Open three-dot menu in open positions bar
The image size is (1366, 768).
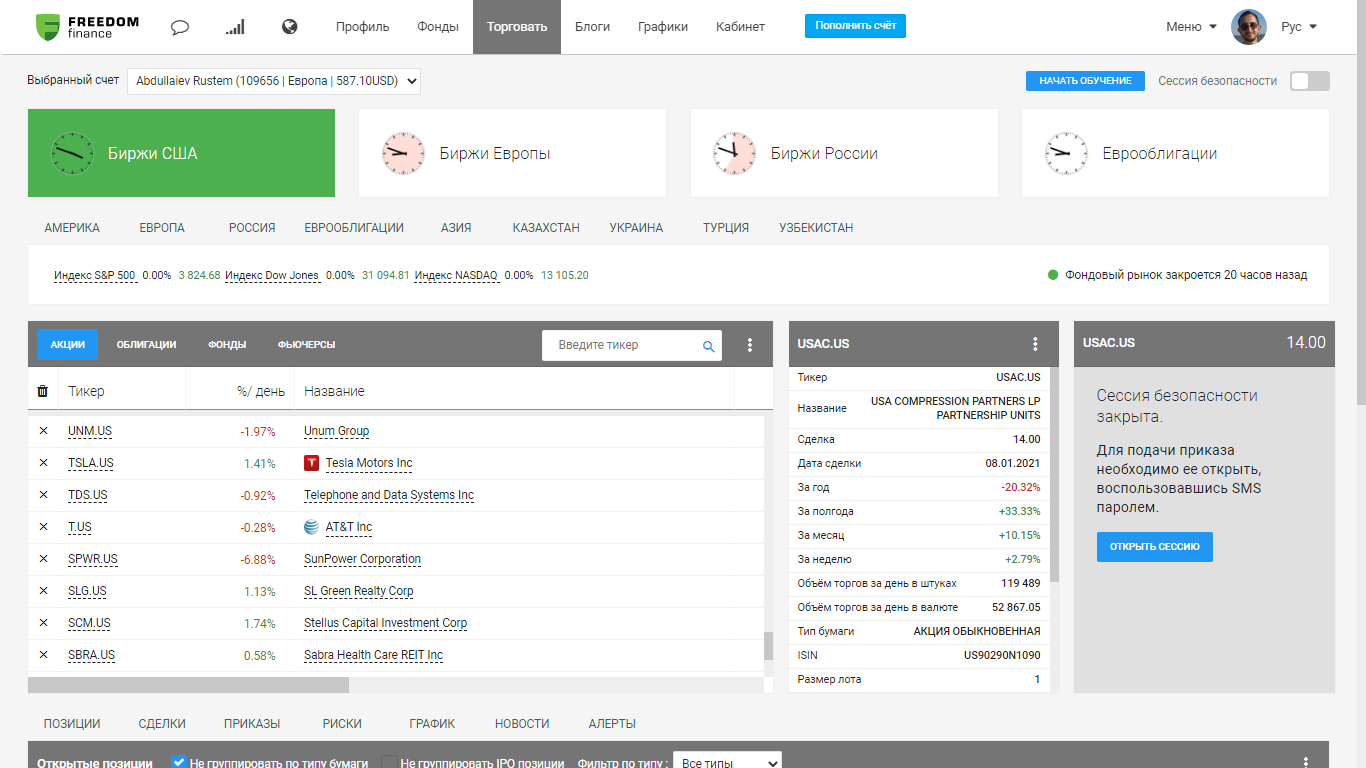pos(1305,762)
